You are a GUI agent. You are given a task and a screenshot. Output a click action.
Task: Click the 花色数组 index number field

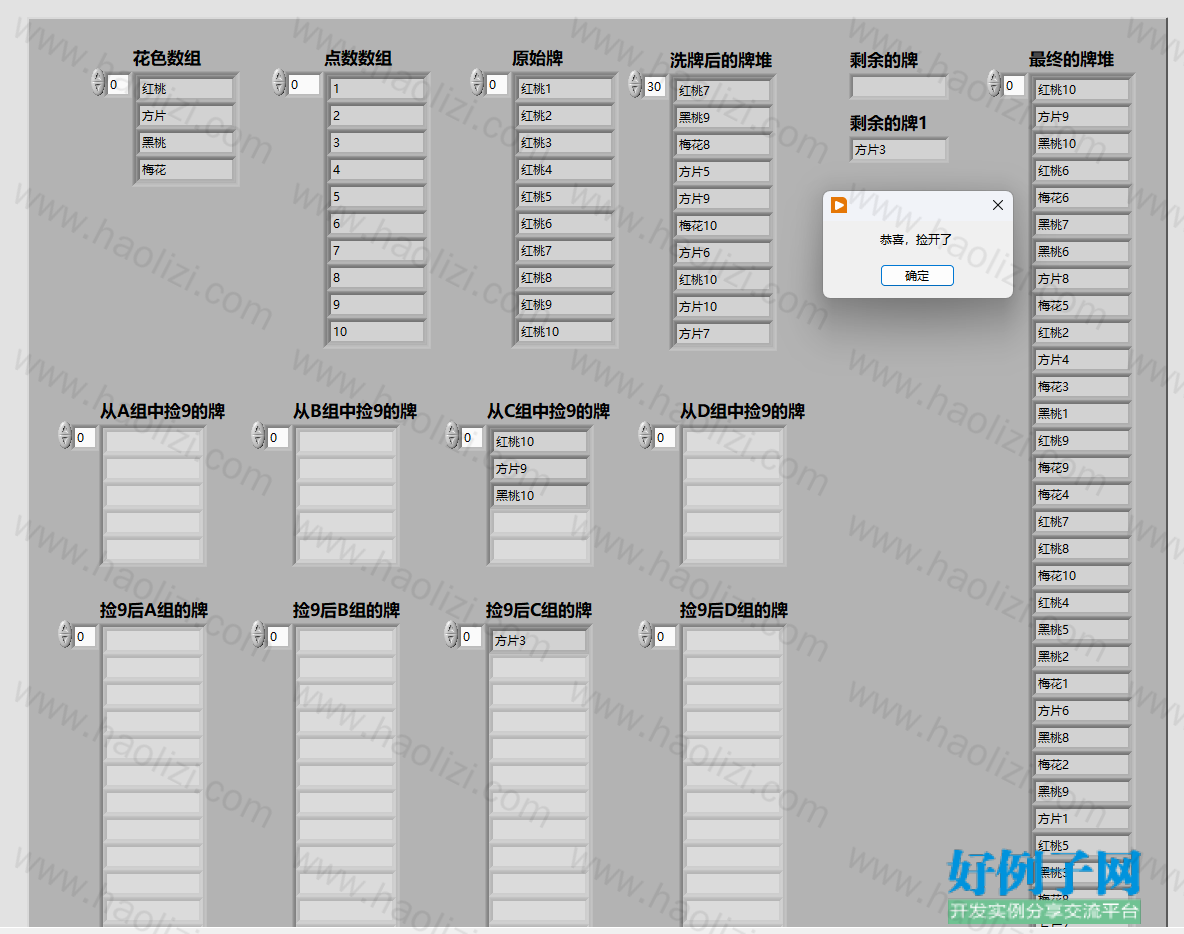[118, 85]
